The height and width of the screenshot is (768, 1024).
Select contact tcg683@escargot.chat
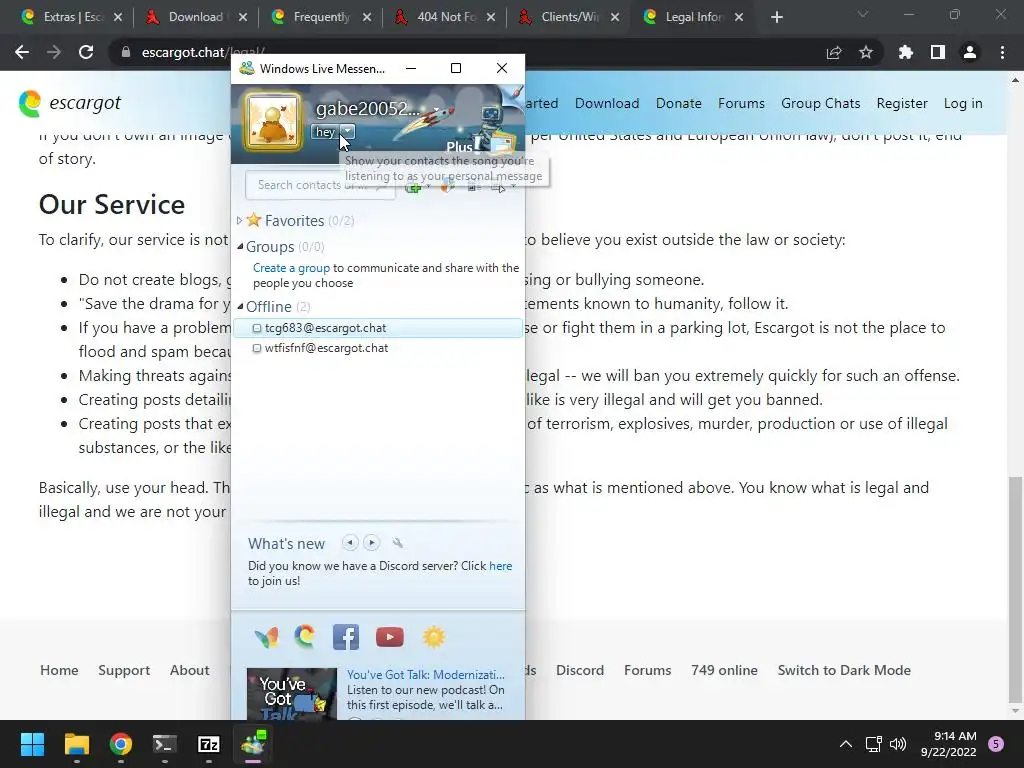pyautogui.click(x=377, y=328)
